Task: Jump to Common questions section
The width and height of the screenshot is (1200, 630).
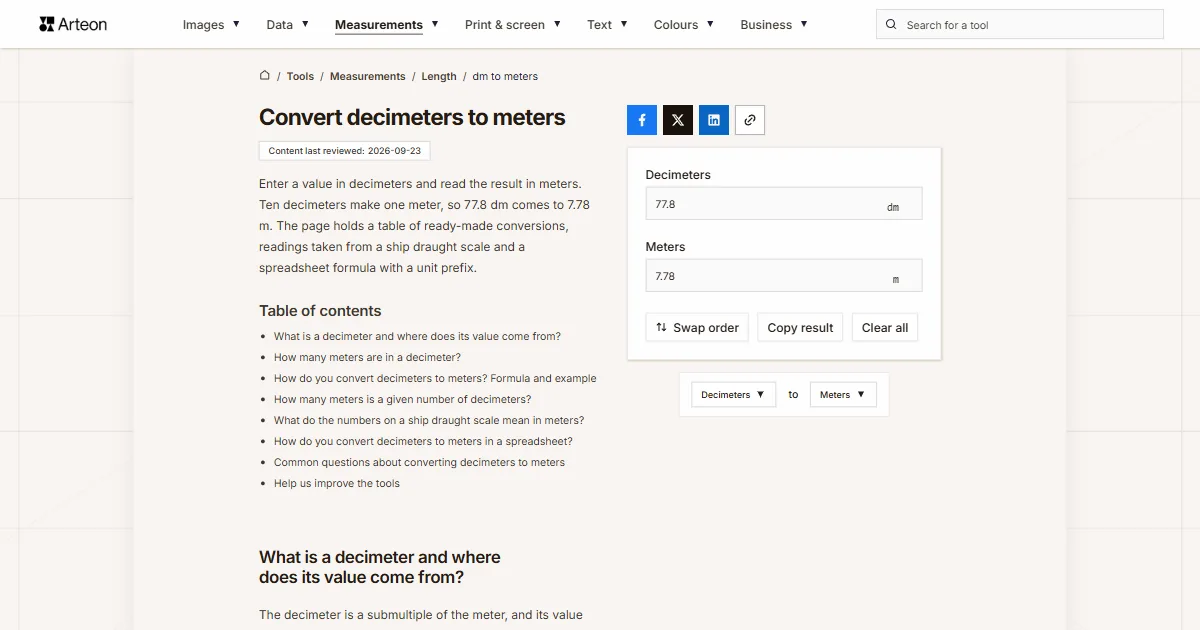Action: (x=419, y=462)
